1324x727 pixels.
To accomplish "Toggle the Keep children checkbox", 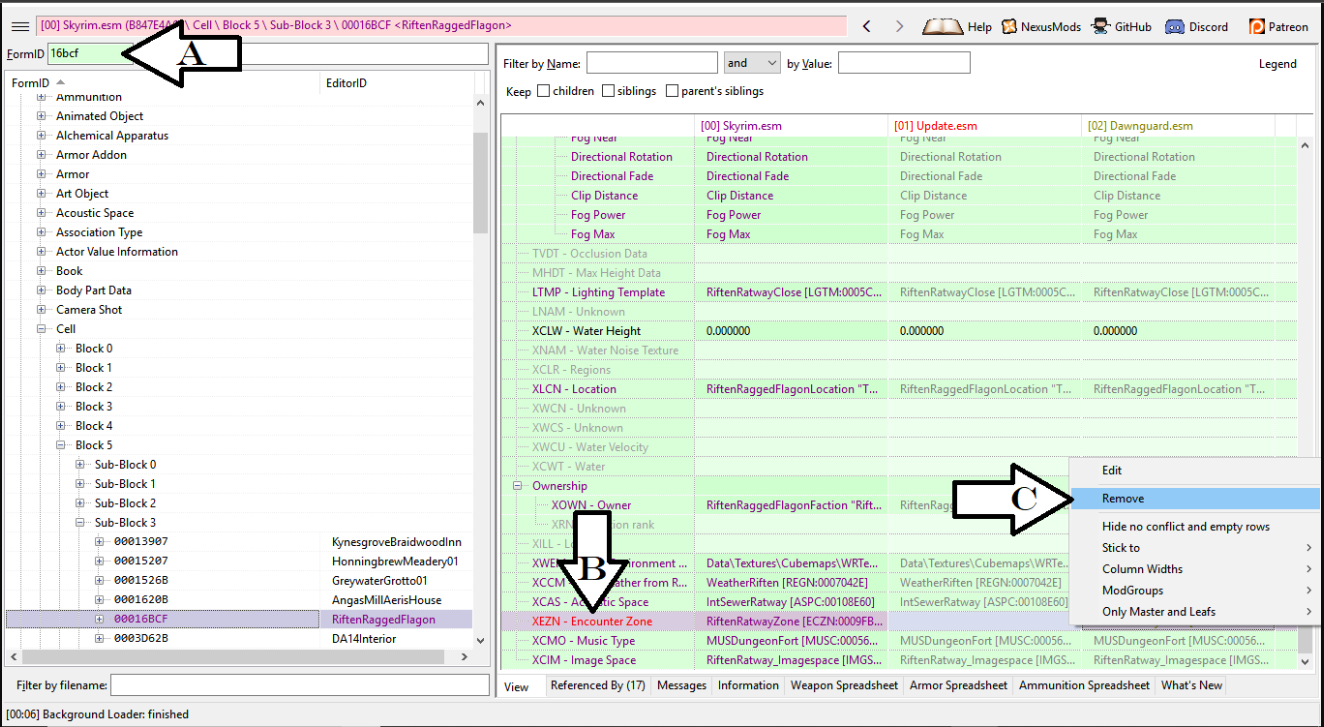I will (543, 91).
